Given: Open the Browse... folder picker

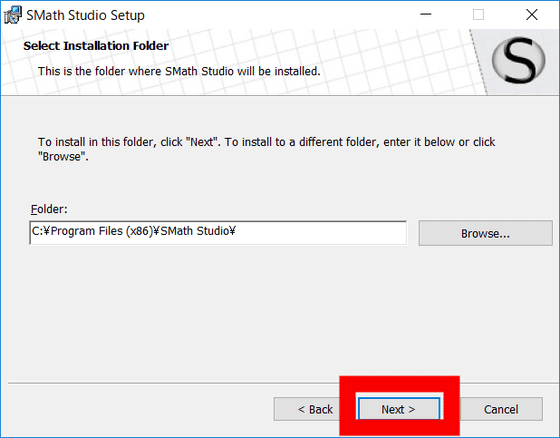Looking at the screenshot, I should point(485,233).
